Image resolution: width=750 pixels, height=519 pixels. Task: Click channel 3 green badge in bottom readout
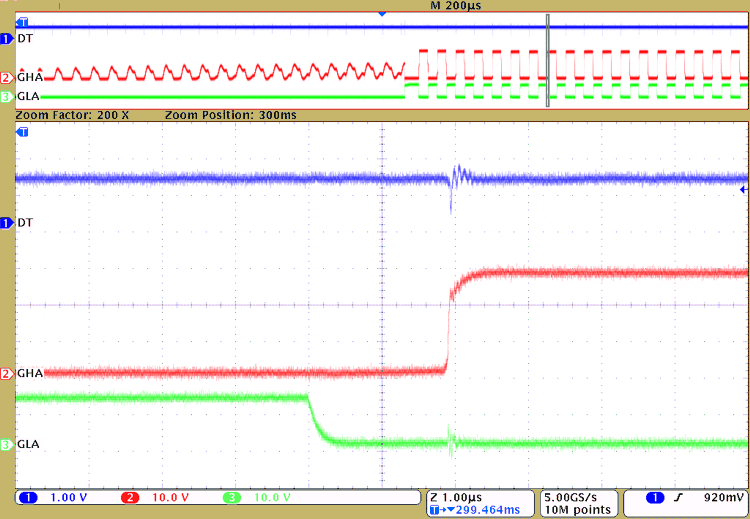coord(232,497)
